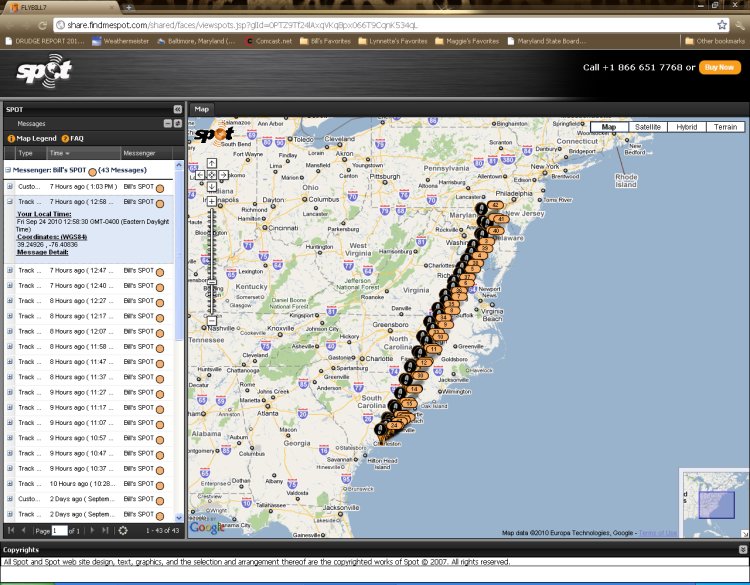Viewport: 750px width, 585px height.
Task: Pan the map left with arrow button
Action: (x=200, y=175)
